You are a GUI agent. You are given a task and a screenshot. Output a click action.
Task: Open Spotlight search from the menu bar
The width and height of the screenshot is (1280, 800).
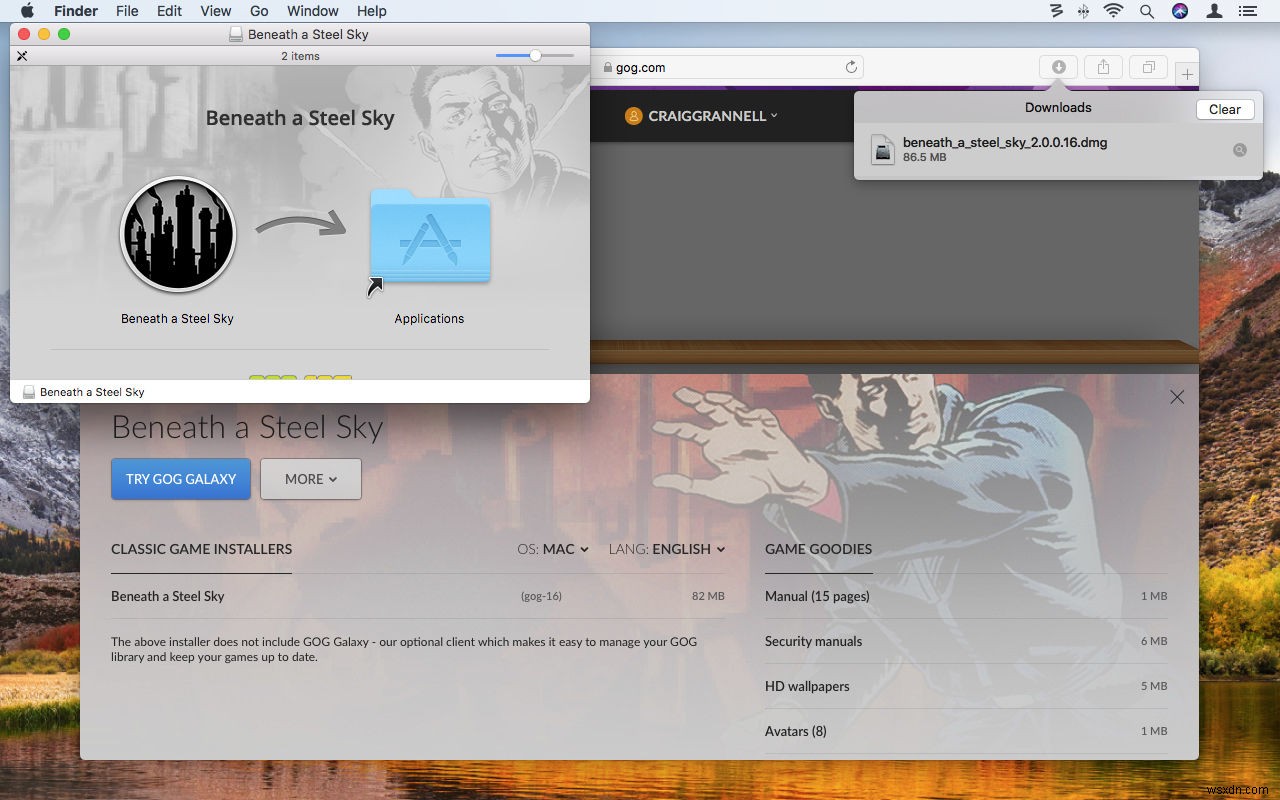[1146, 11]
